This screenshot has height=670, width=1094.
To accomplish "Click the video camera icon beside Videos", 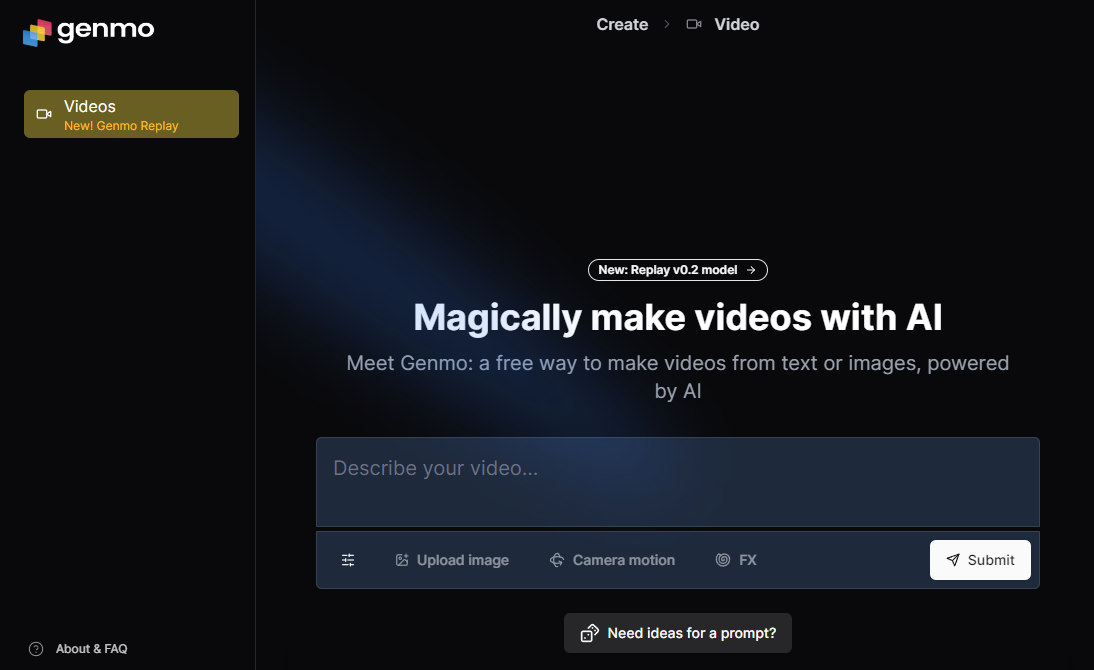I will tap(44, 114).
